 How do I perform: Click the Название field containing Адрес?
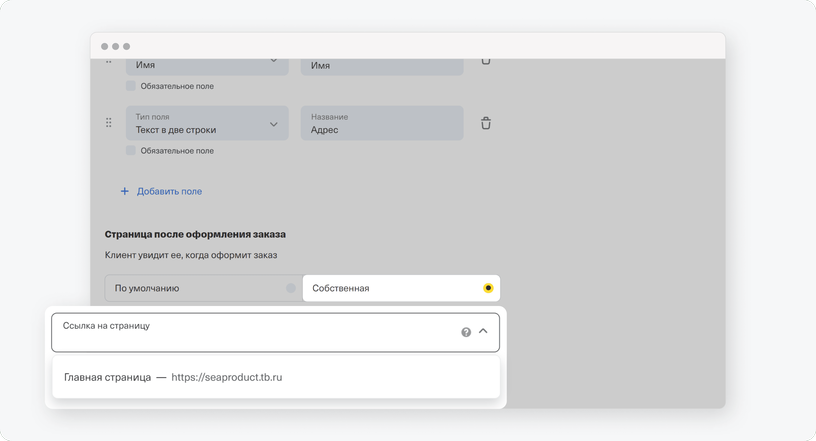[382, 123]
